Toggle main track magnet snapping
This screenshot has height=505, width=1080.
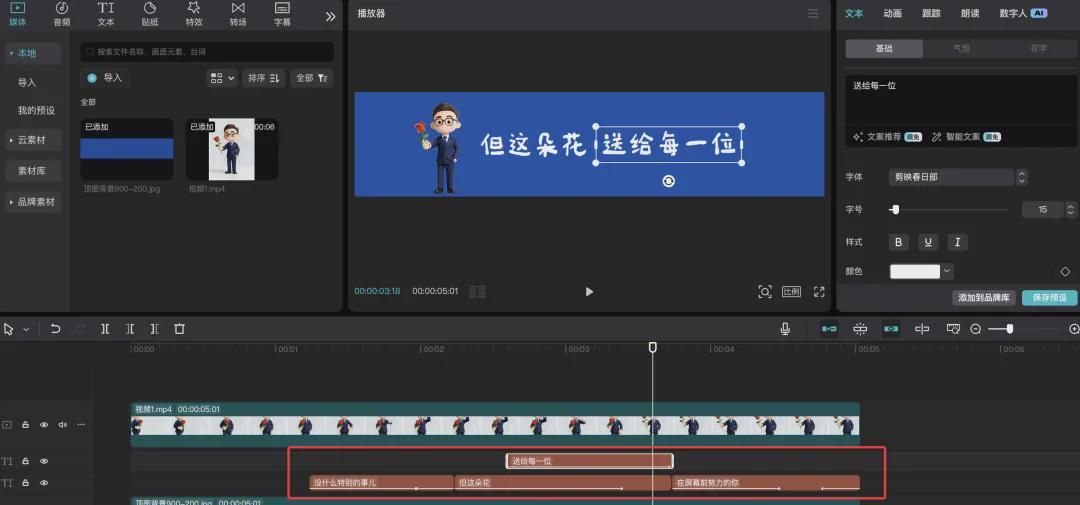[829, 329]
